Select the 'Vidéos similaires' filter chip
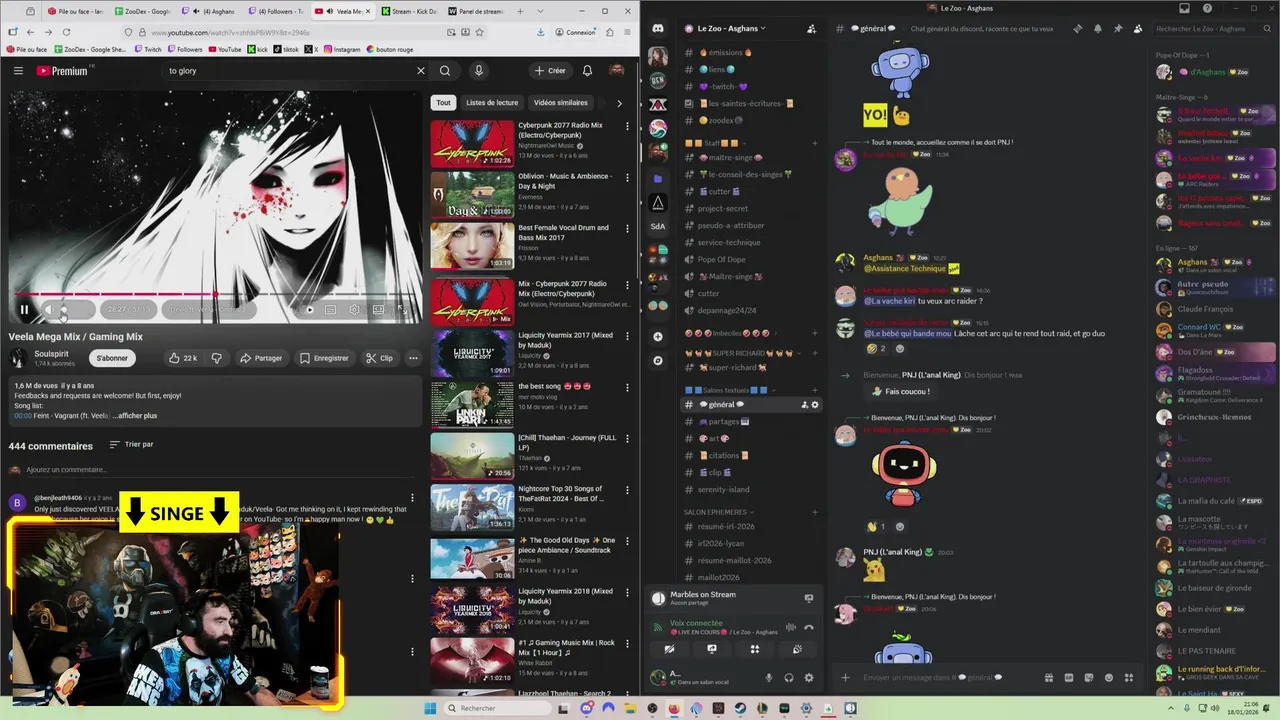This screenshot has height=720, width=1280. 560,103
